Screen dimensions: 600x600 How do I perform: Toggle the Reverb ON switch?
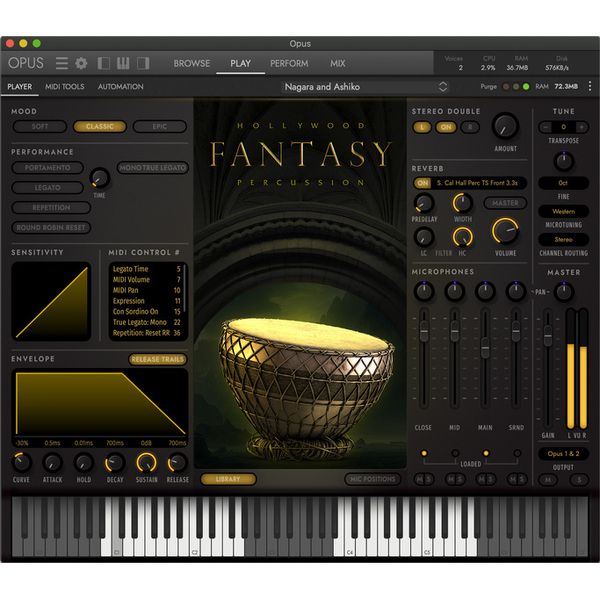click(422, 183)
